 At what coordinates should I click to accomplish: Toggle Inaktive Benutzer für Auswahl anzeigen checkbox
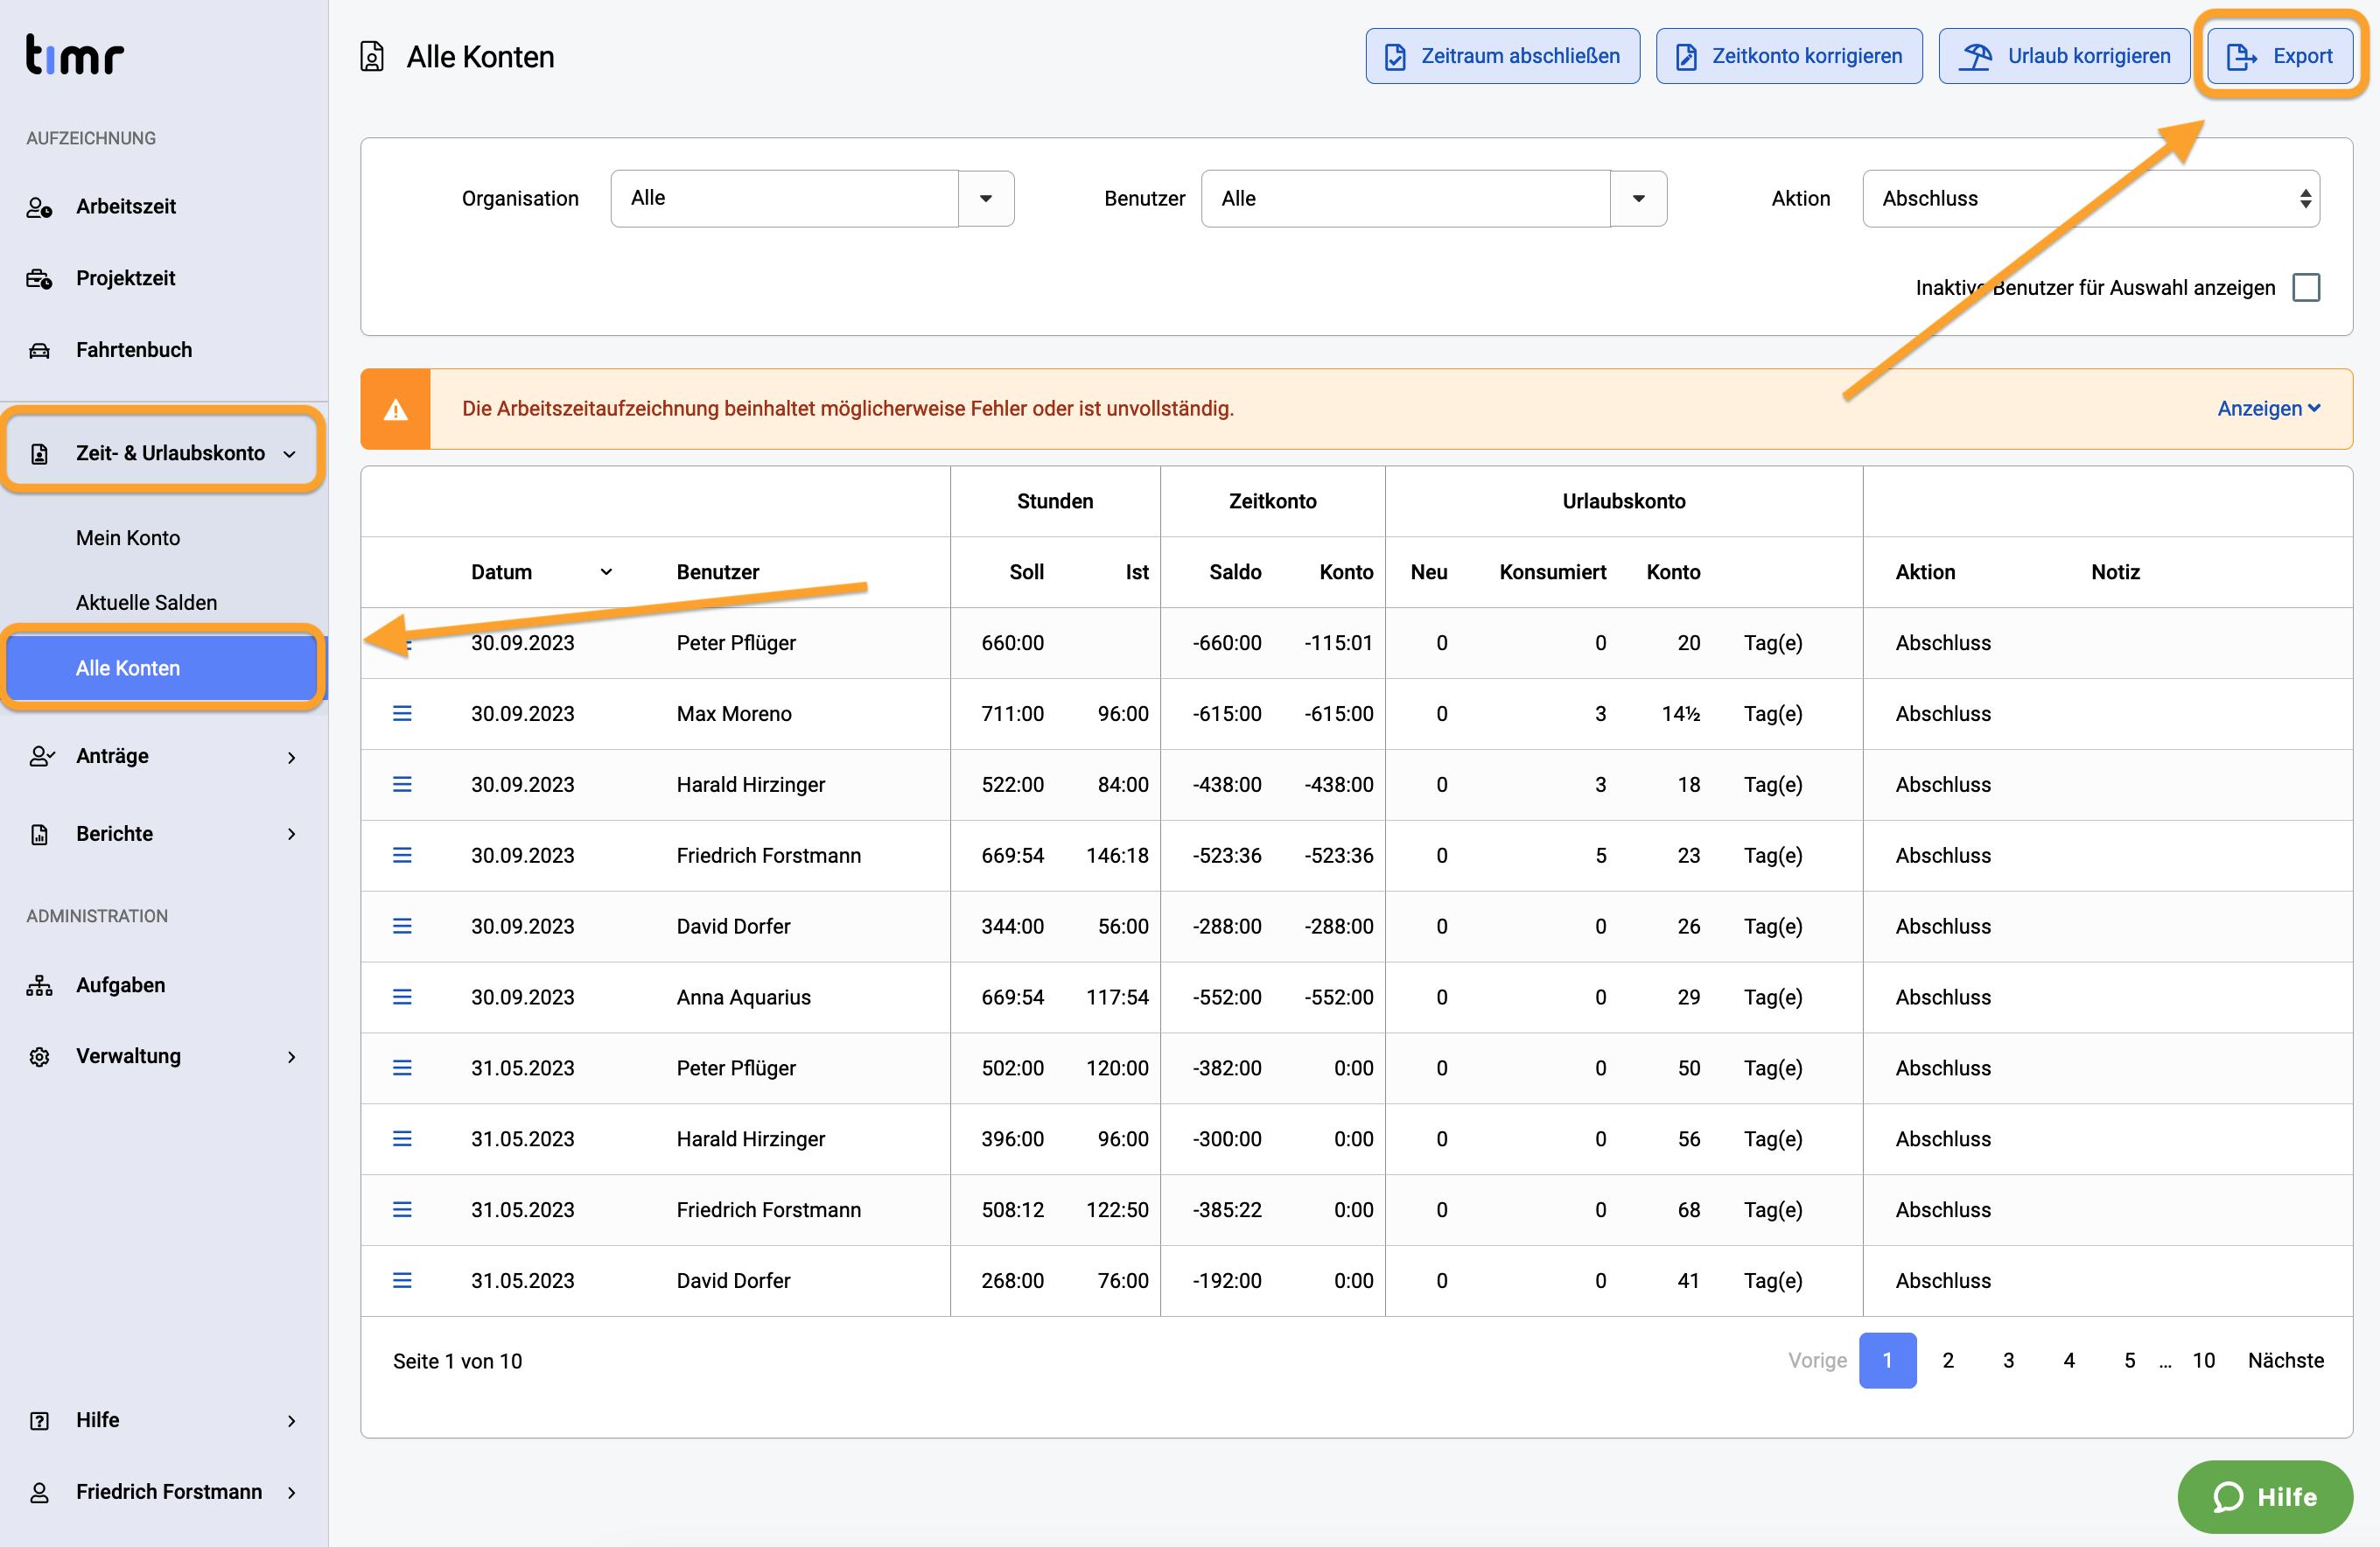(x=2306, y=288)
